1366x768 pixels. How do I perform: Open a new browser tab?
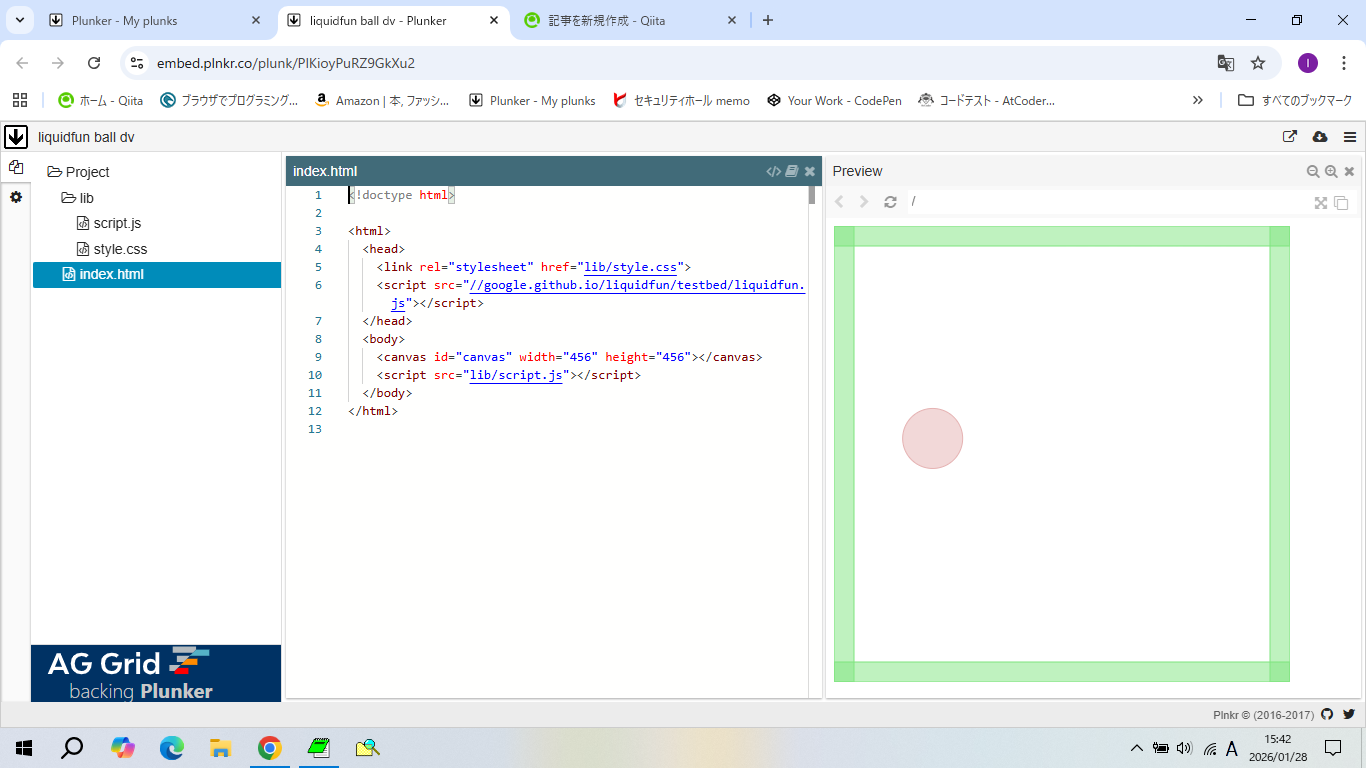coord(768,20)
